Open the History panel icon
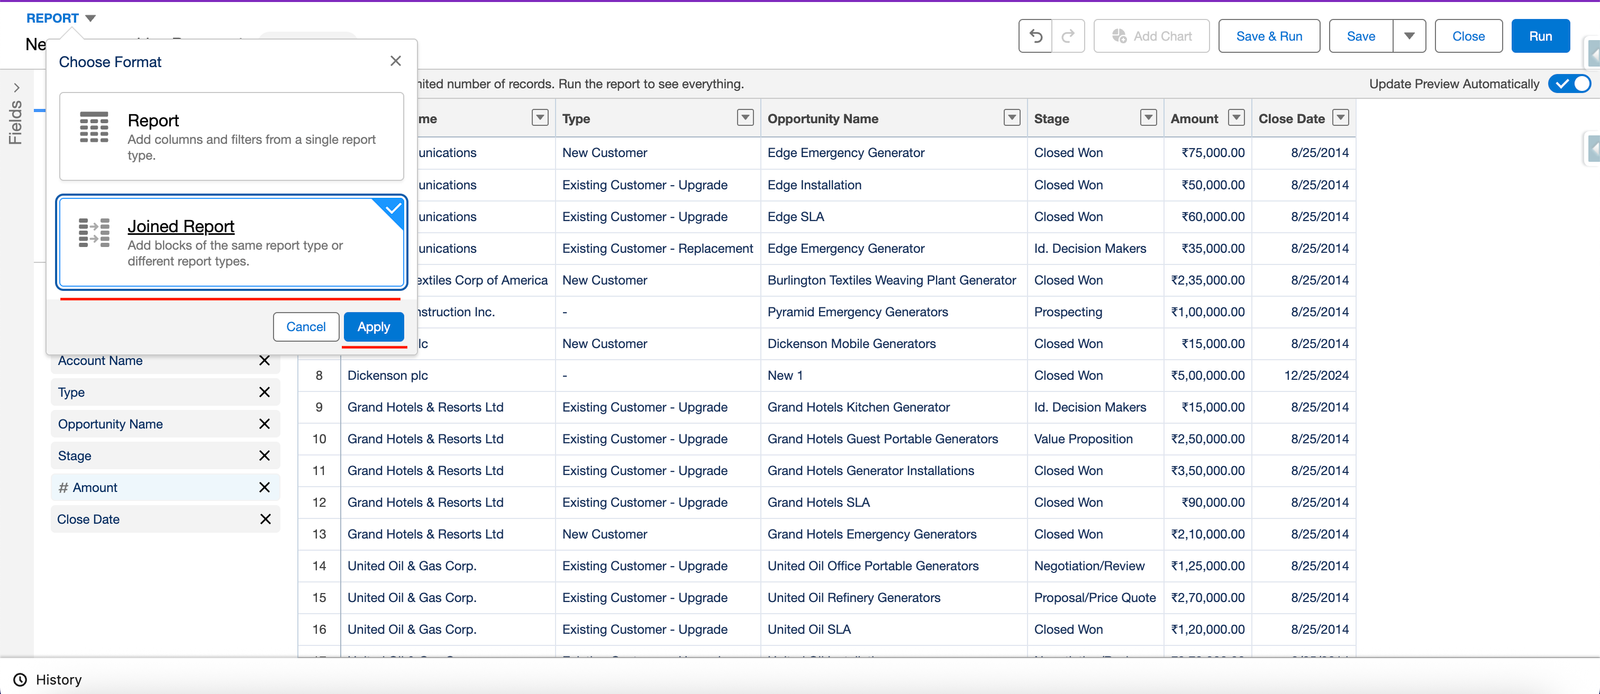 point(20,680)
